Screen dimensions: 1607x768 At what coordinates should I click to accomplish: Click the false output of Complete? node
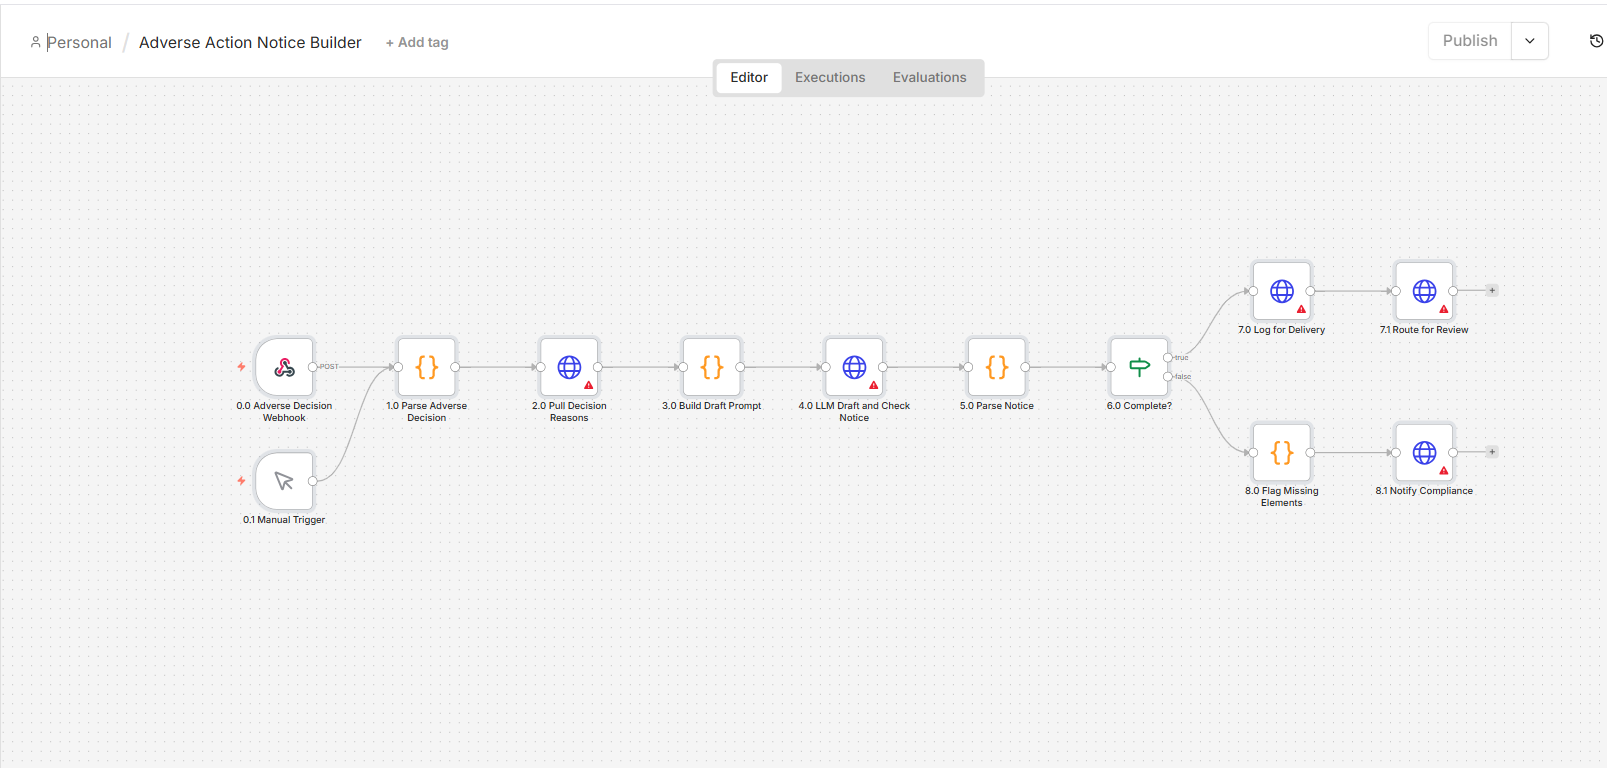pos(1168,377)
